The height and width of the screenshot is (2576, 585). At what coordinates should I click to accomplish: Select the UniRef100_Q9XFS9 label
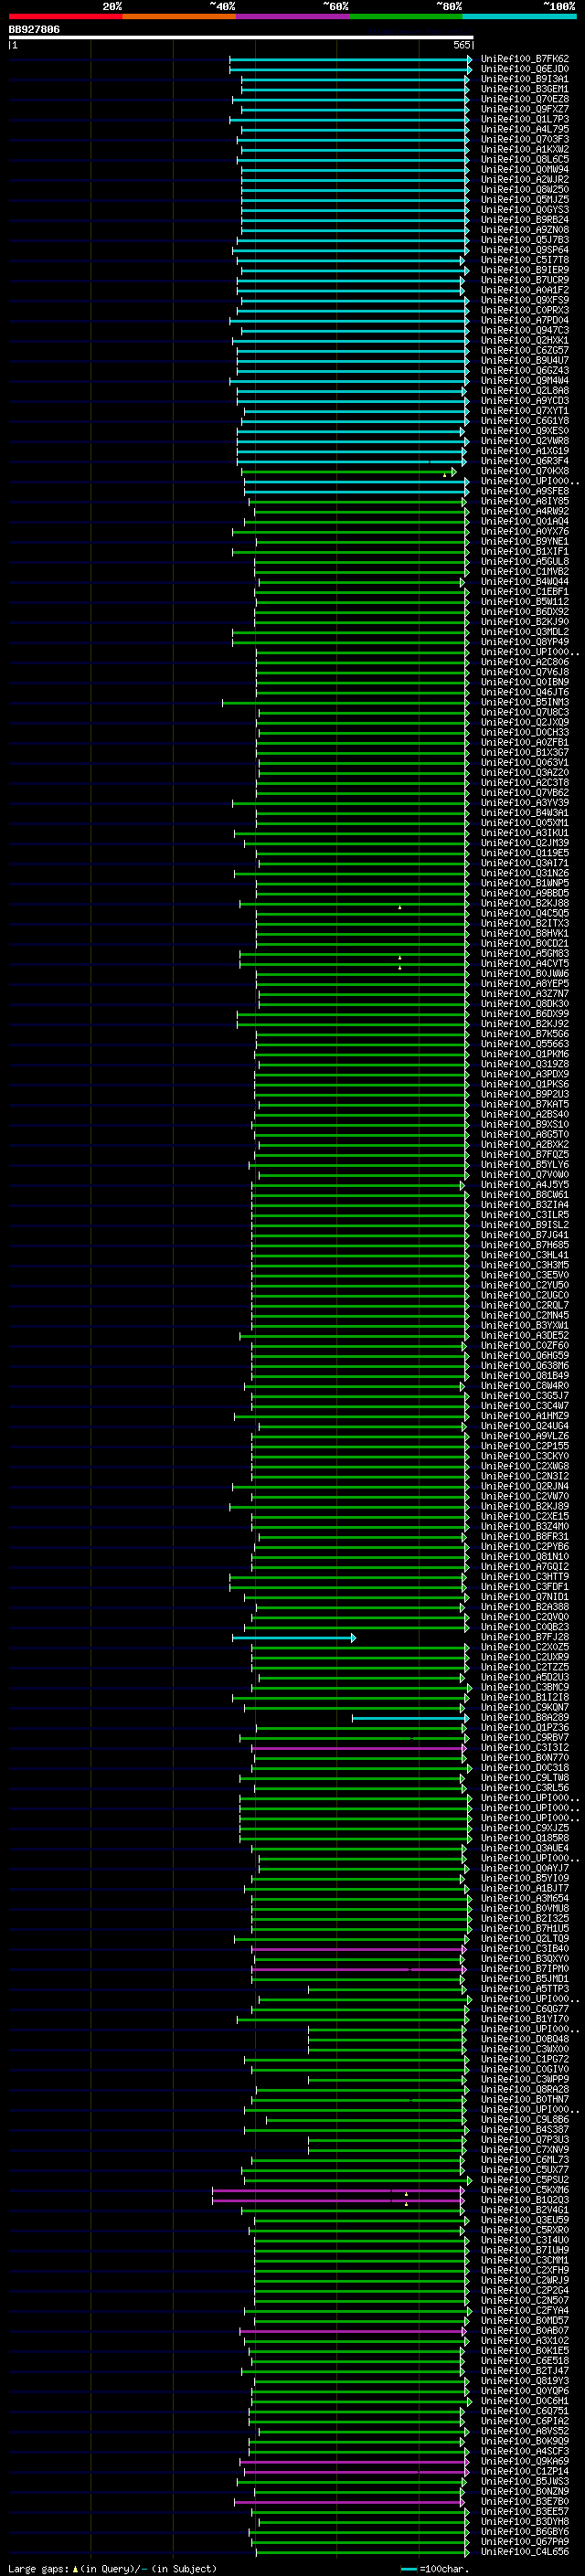click(x=525, y=300)
